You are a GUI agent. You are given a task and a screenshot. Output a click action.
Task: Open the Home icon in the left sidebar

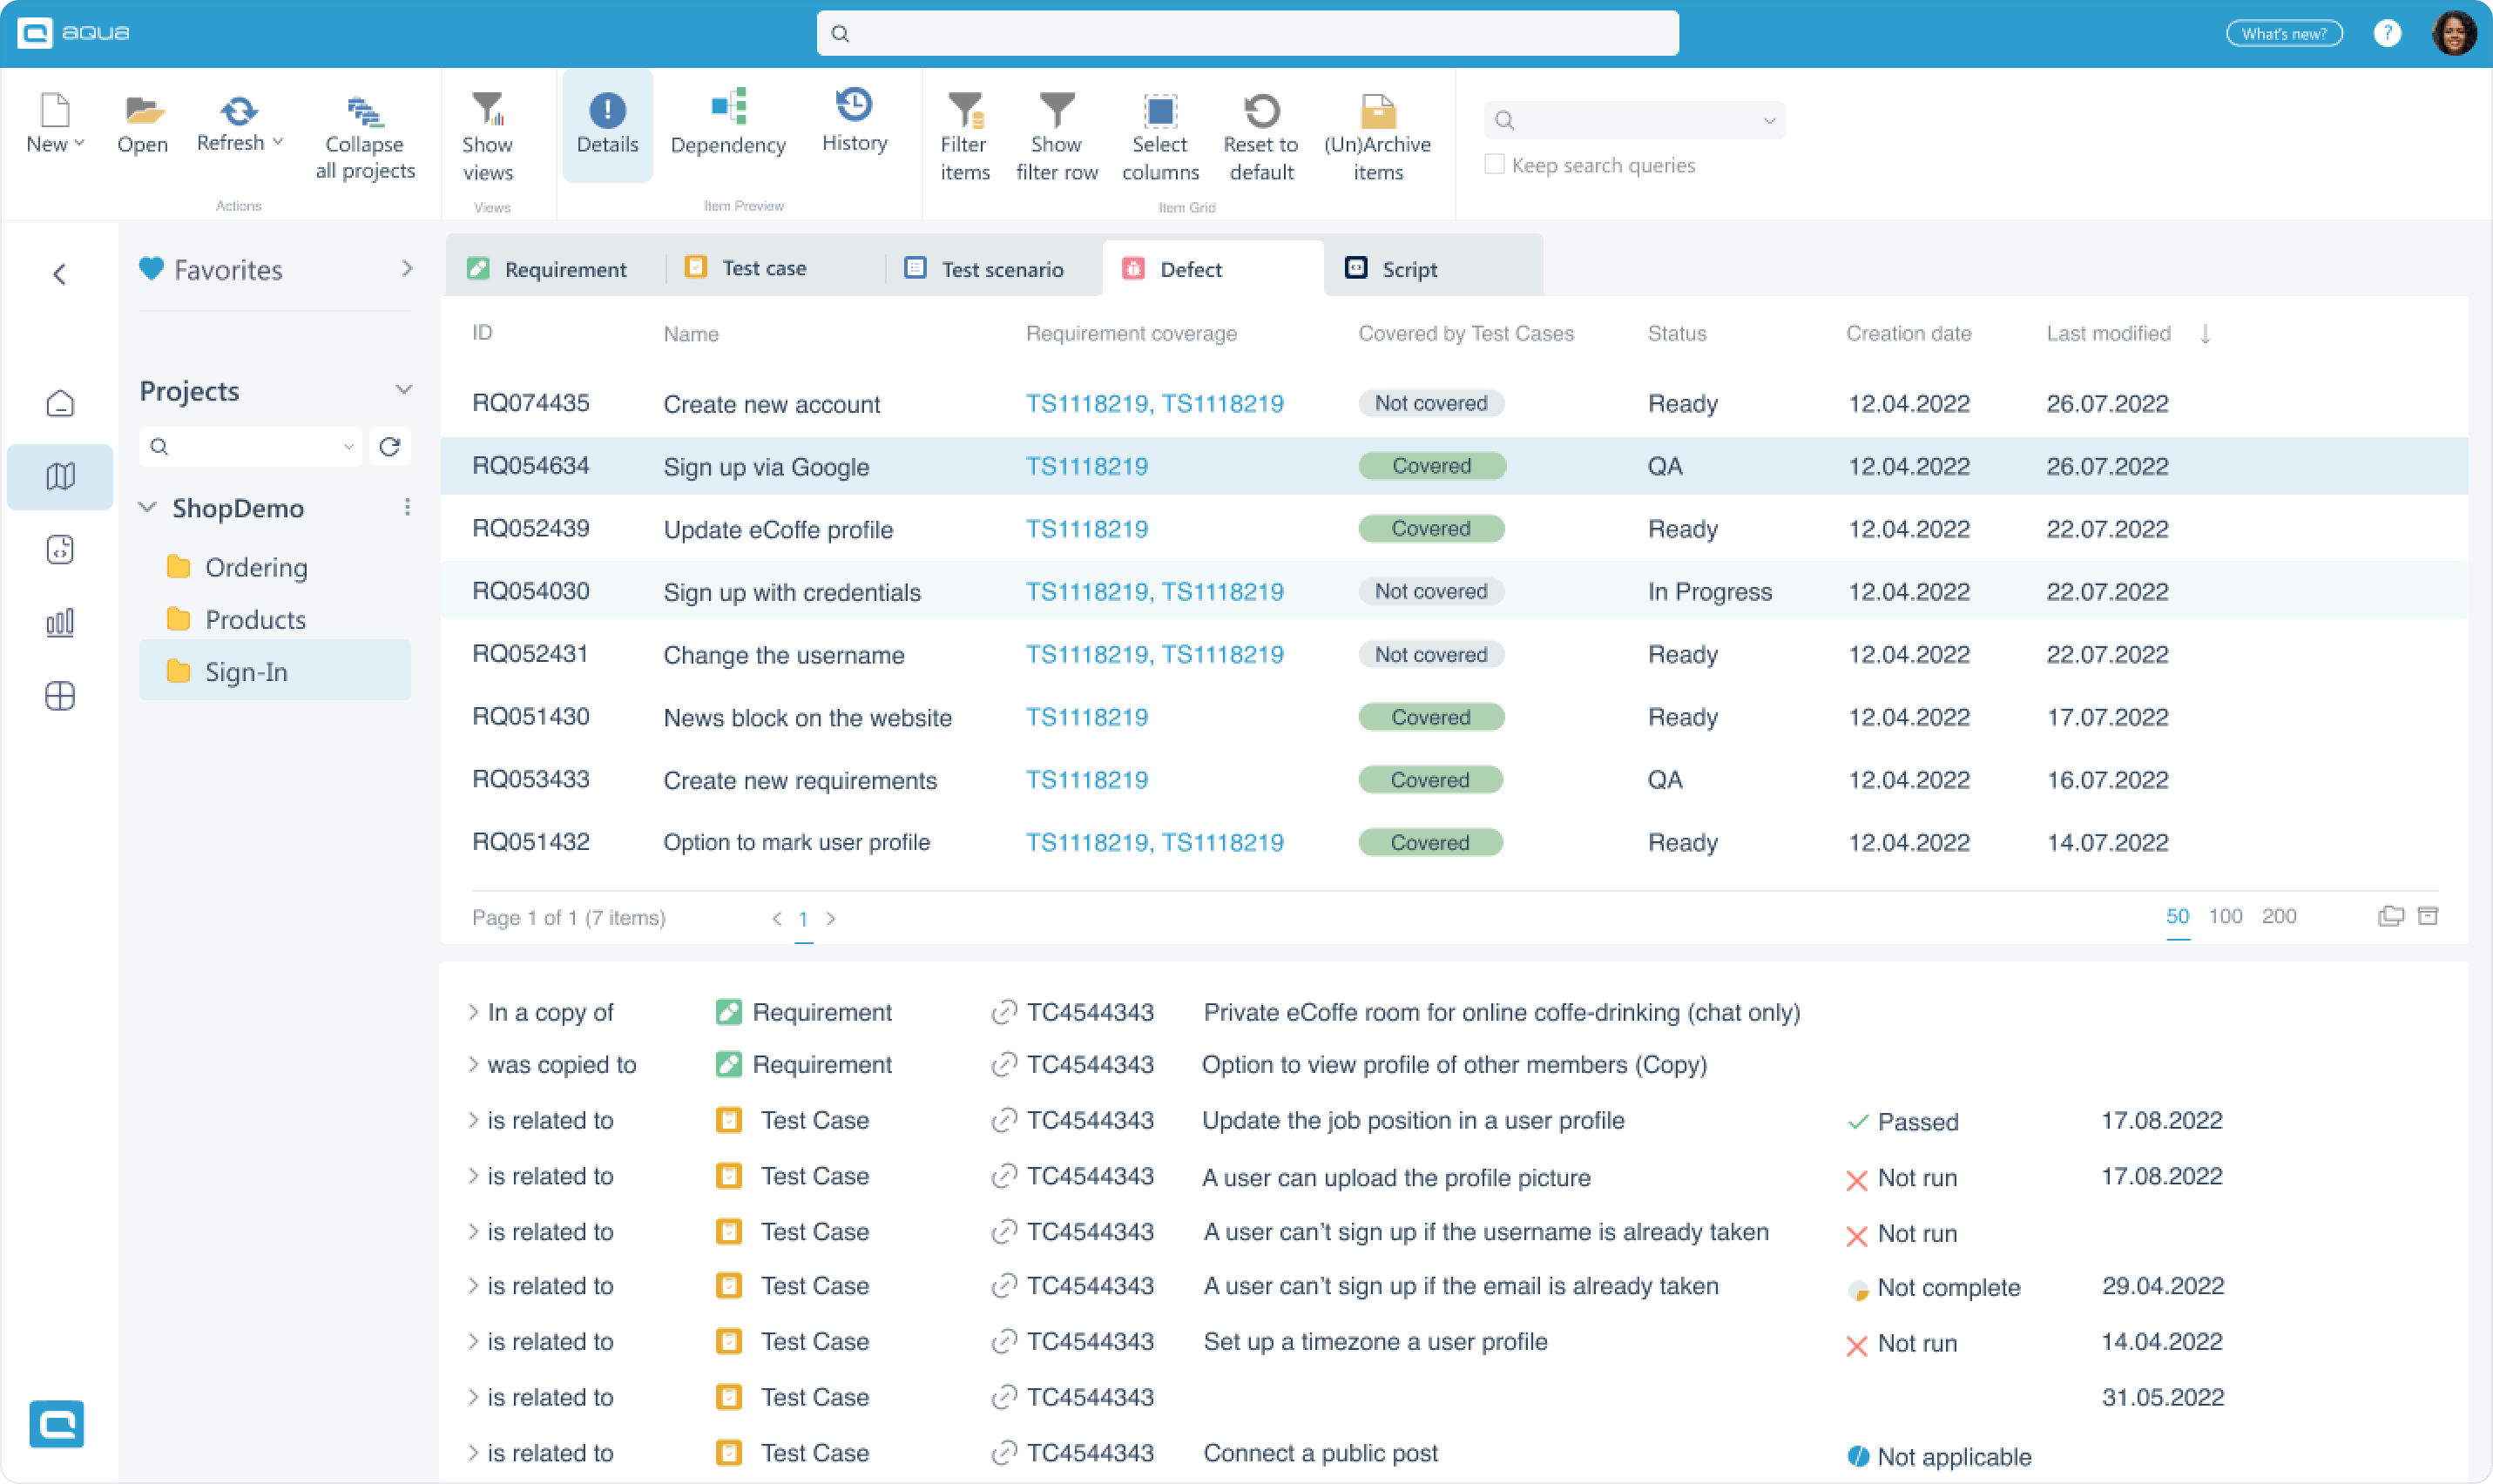[59, 403]
